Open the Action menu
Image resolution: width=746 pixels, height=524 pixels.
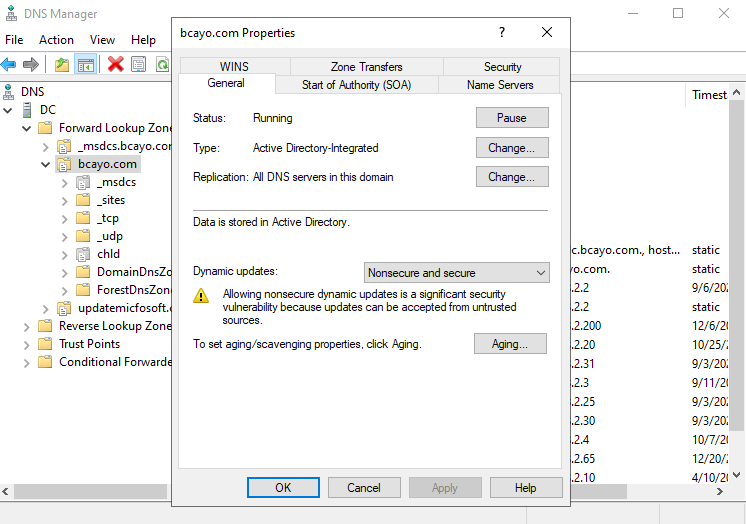pyautogui.click(x=56, y=40)
